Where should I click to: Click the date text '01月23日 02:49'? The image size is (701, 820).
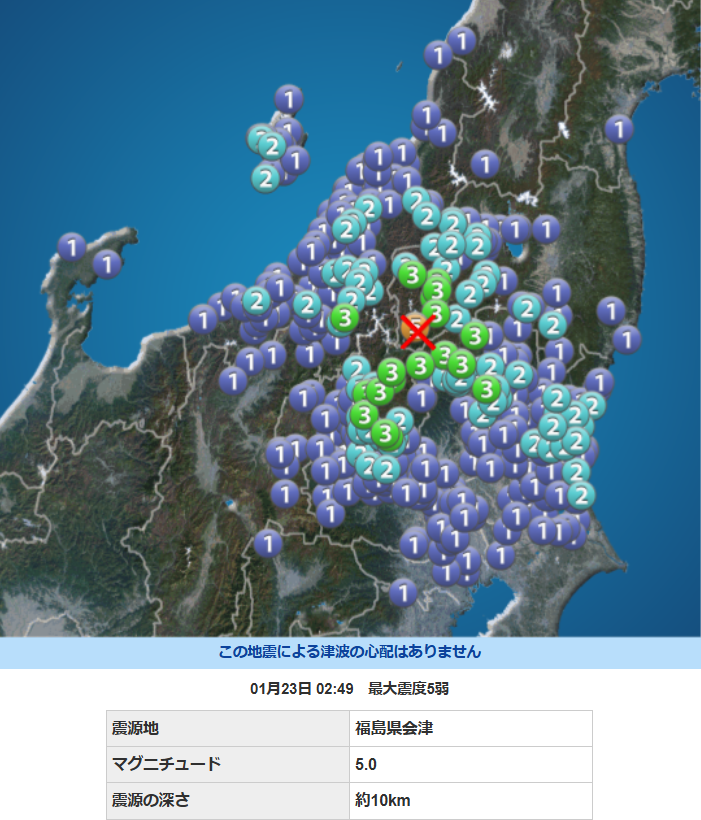coord(302,689)
